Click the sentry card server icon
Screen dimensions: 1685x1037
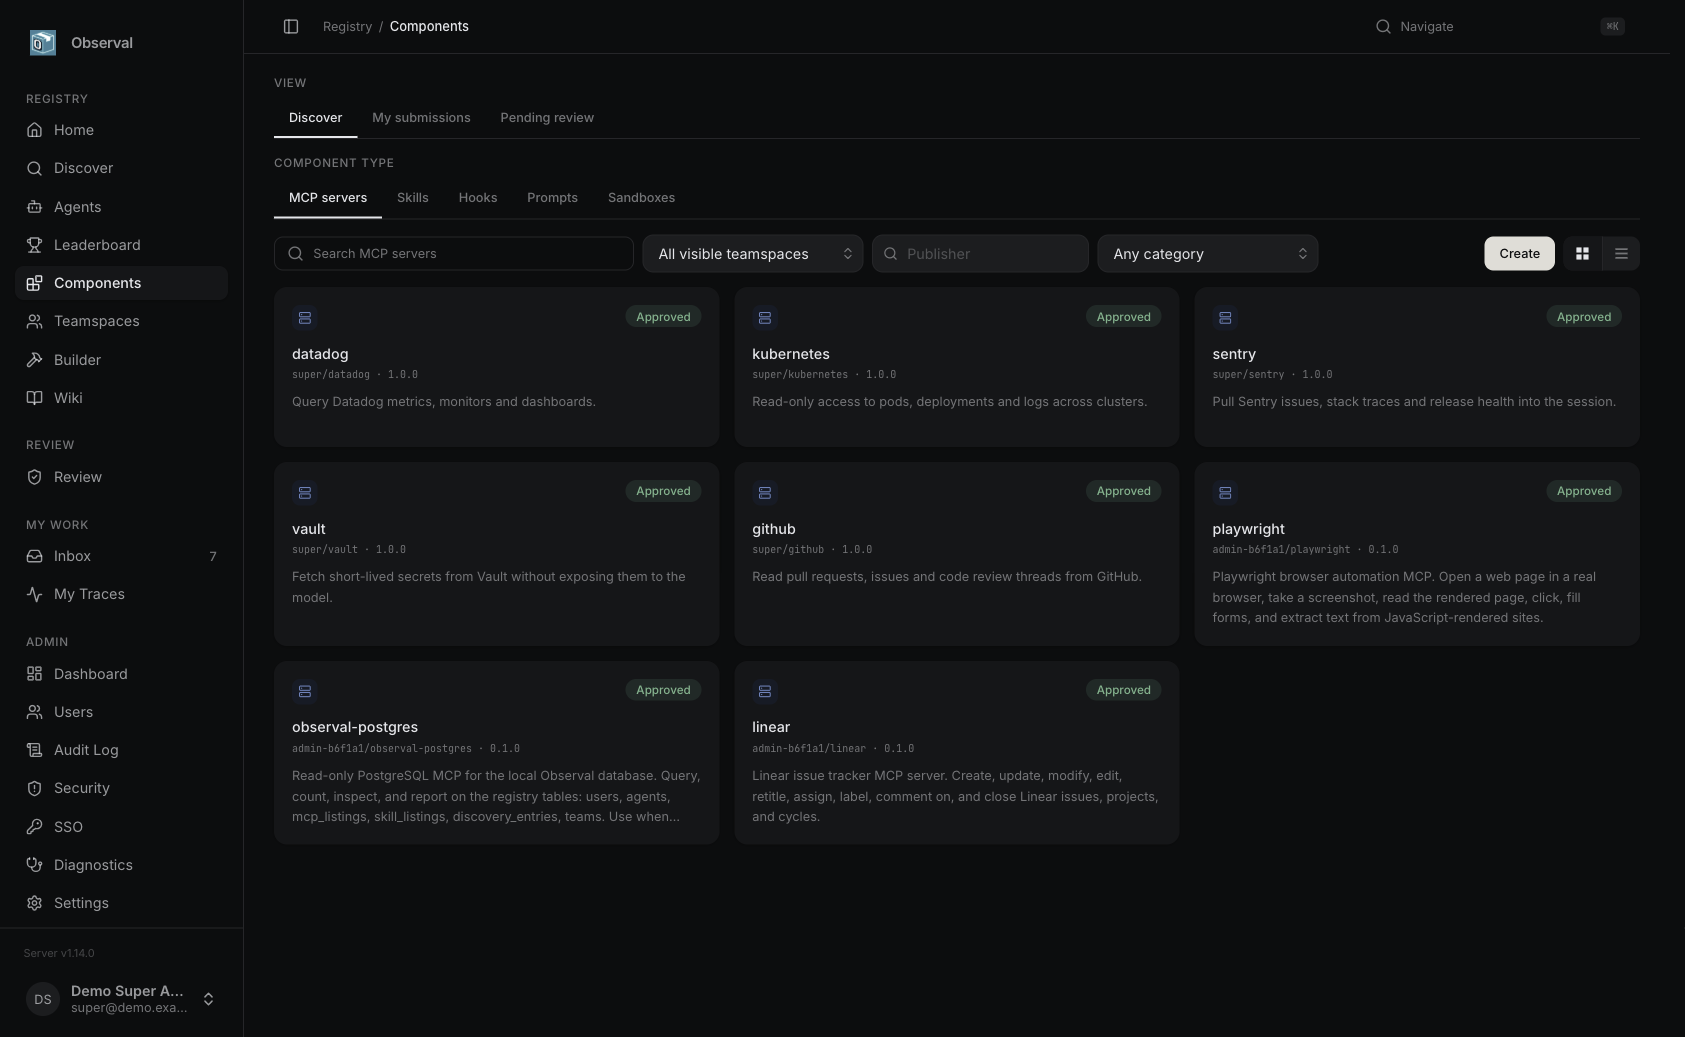pyautogui.click(x=1225, y=318)
